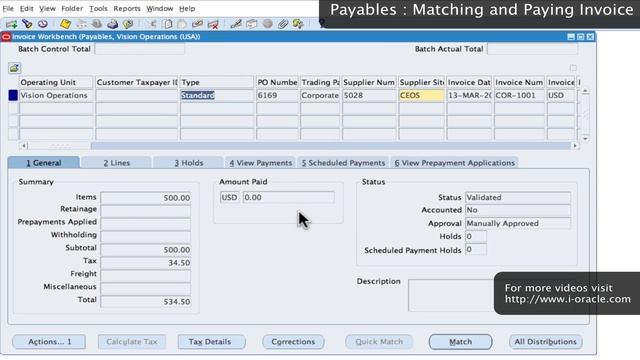Switch to the 5 Scheduled Payments tab
Image resolution: width=640 pixels, height=360 pixels.
click(x=343, y=162)
